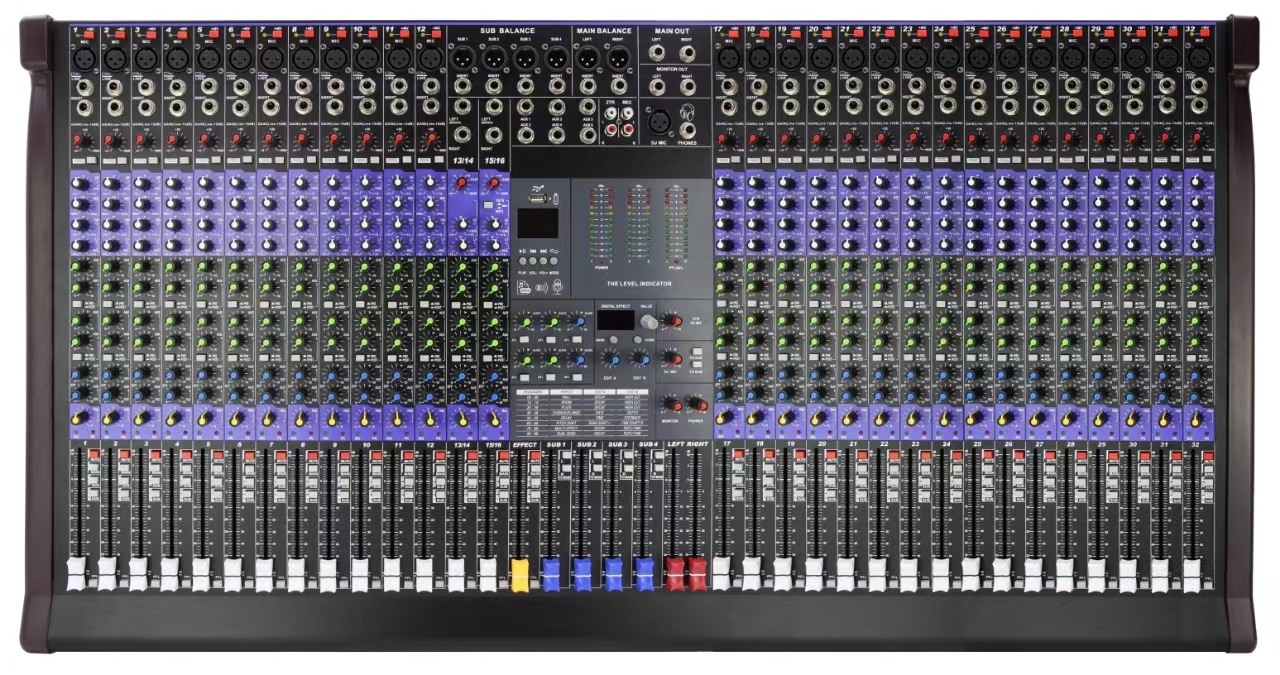Click the DJ MIC XLR input
This screenshot has width=1280, height=675.
tap(657, 120)
